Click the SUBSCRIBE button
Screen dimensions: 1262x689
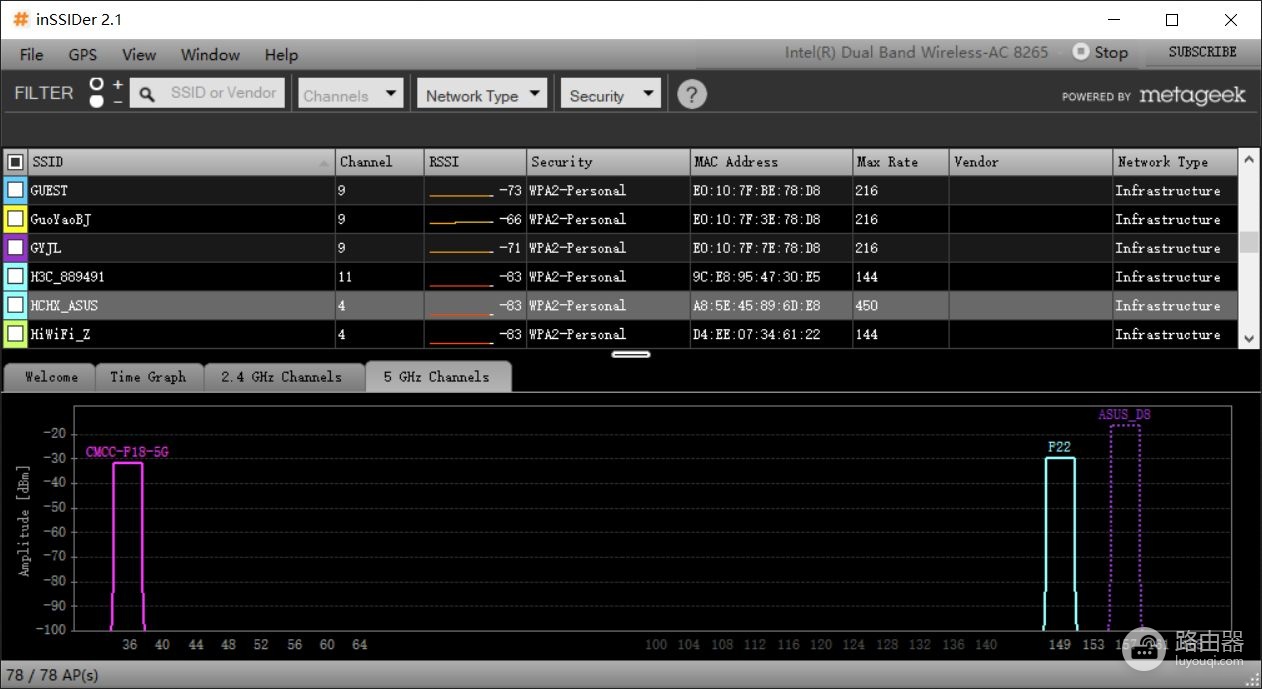point(1202,52)
